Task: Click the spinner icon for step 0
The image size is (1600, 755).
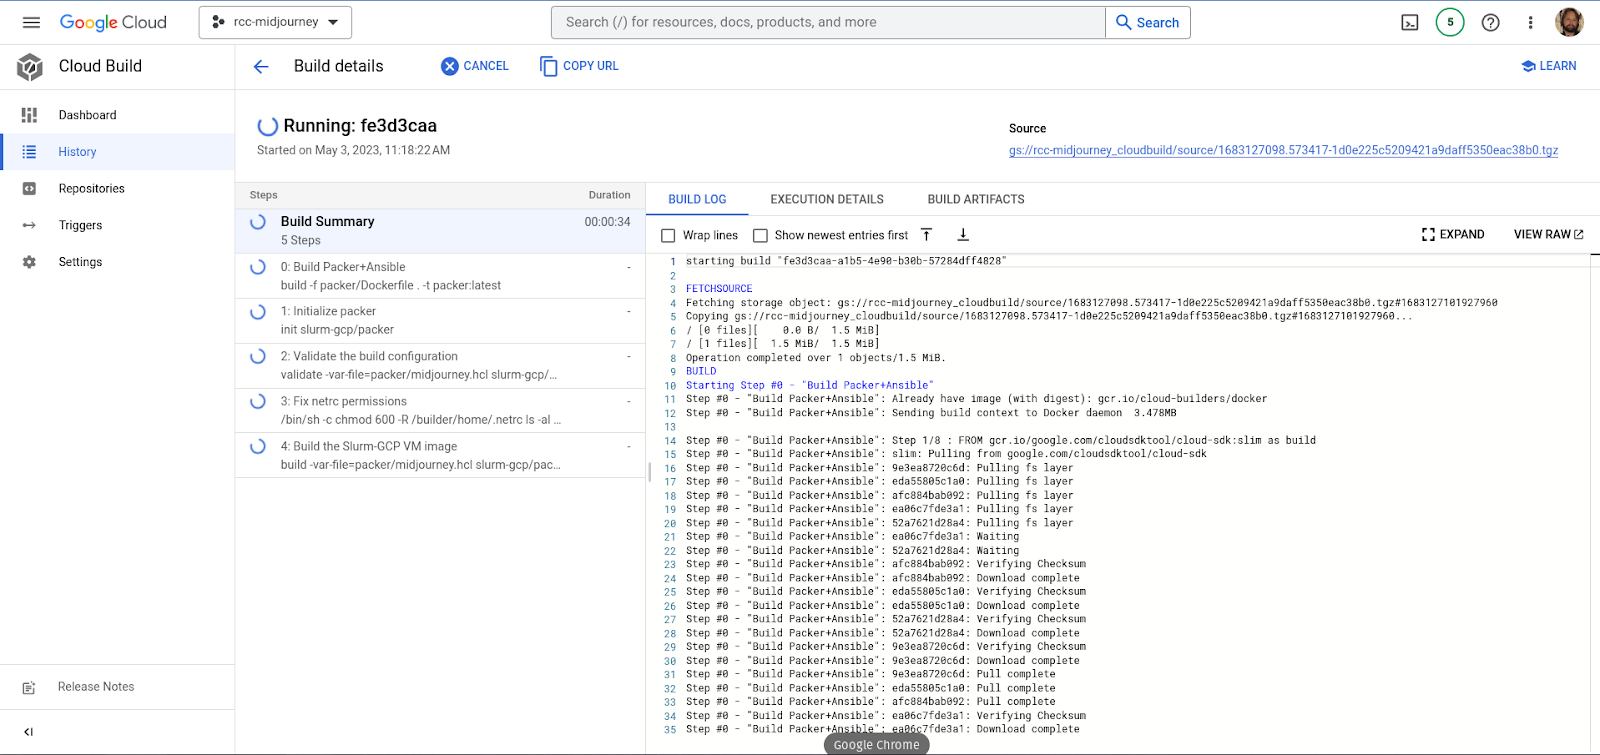Action: (x=258, y=267)
